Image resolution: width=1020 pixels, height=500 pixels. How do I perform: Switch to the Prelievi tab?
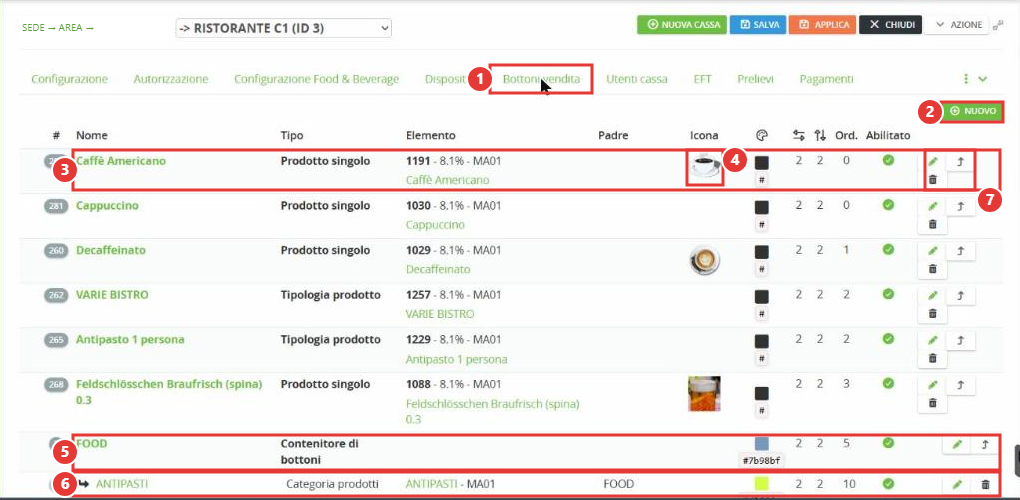point(755,79)
